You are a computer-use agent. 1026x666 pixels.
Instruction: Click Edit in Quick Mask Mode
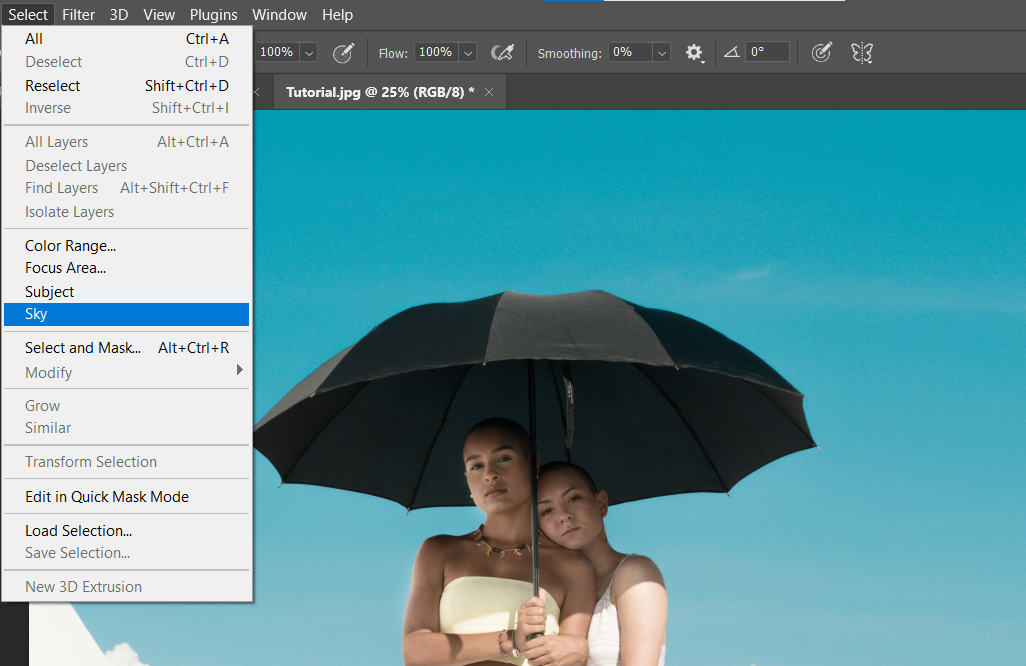point(107,497)
